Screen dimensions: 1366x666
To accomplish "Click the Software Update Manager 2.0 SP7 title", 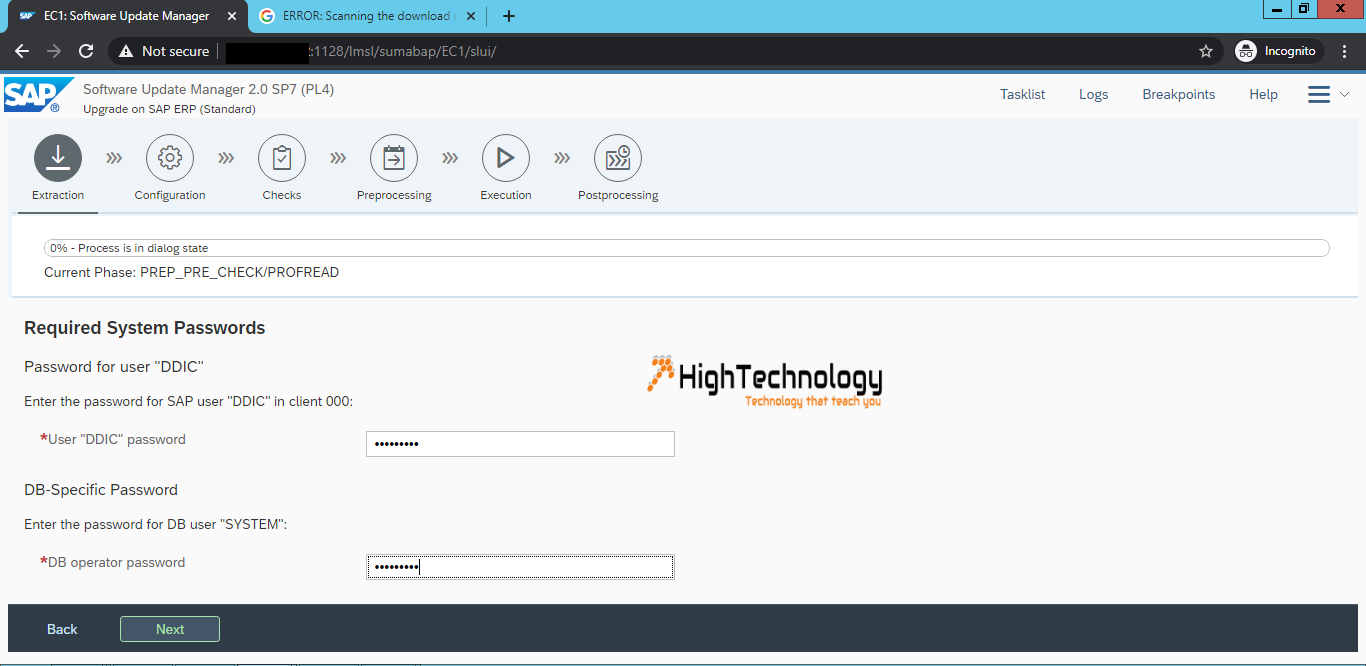I will 208,89.
